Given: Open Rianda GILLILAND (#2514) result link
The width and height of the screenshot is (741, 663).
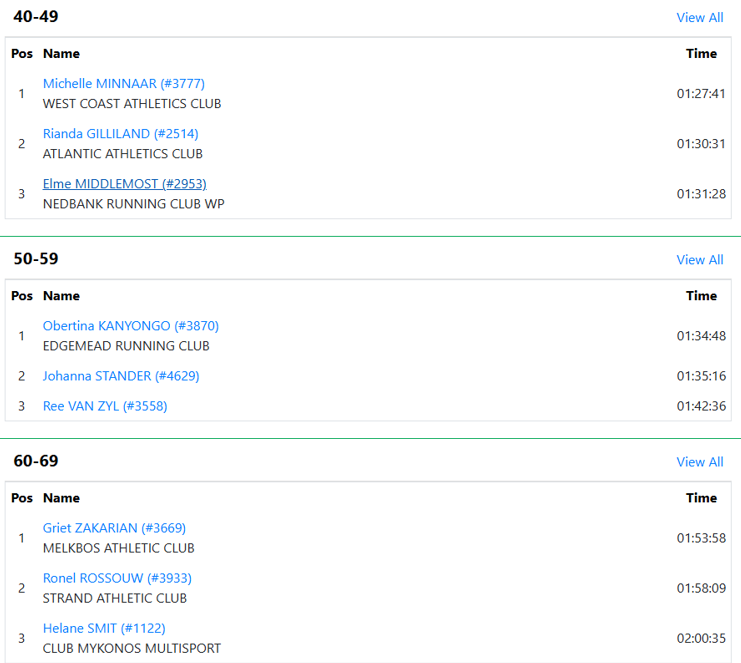Looking at the screenshot, I should pyautogui.click(x=121, y=134).
